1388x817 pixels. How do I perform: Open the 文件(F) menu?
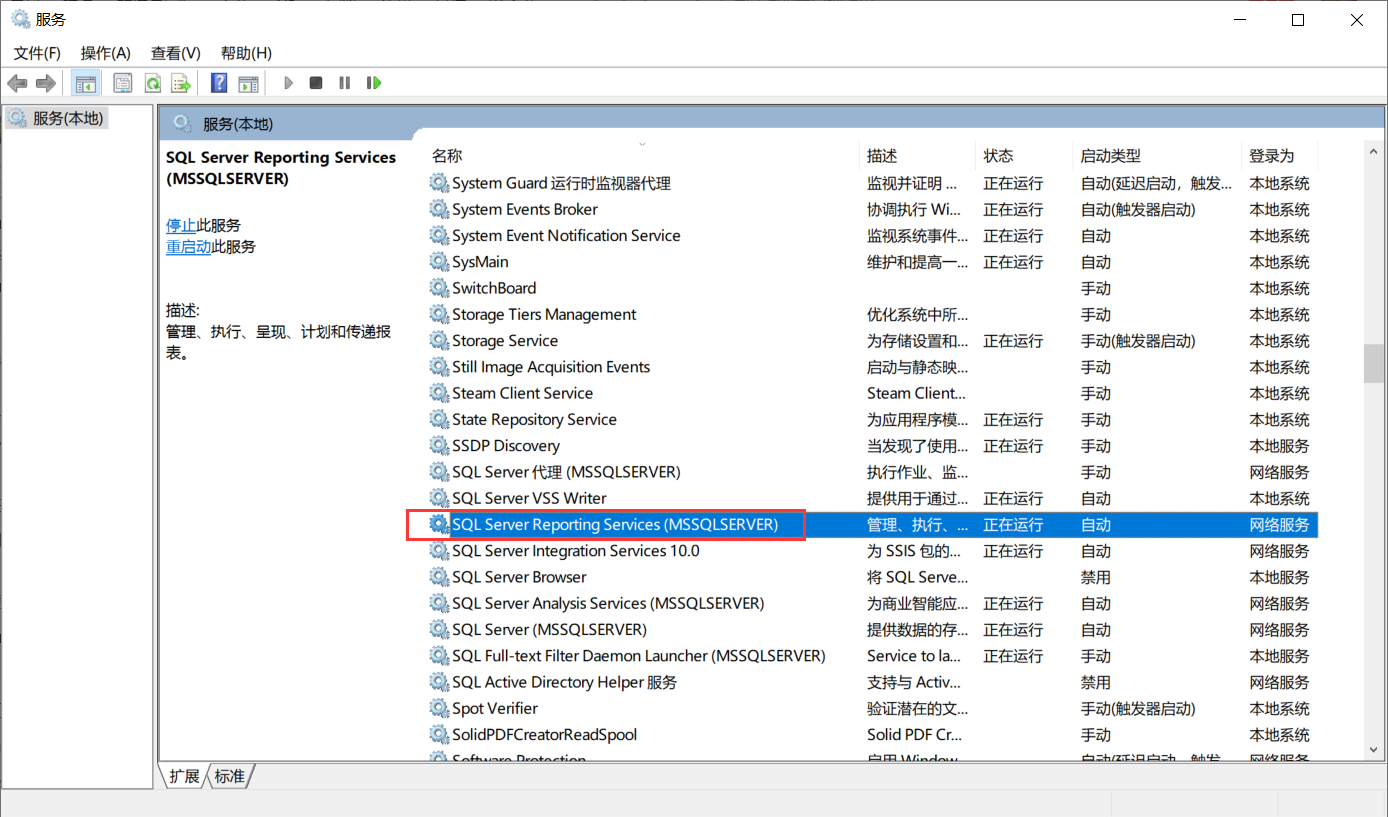[x=37, y=53]
